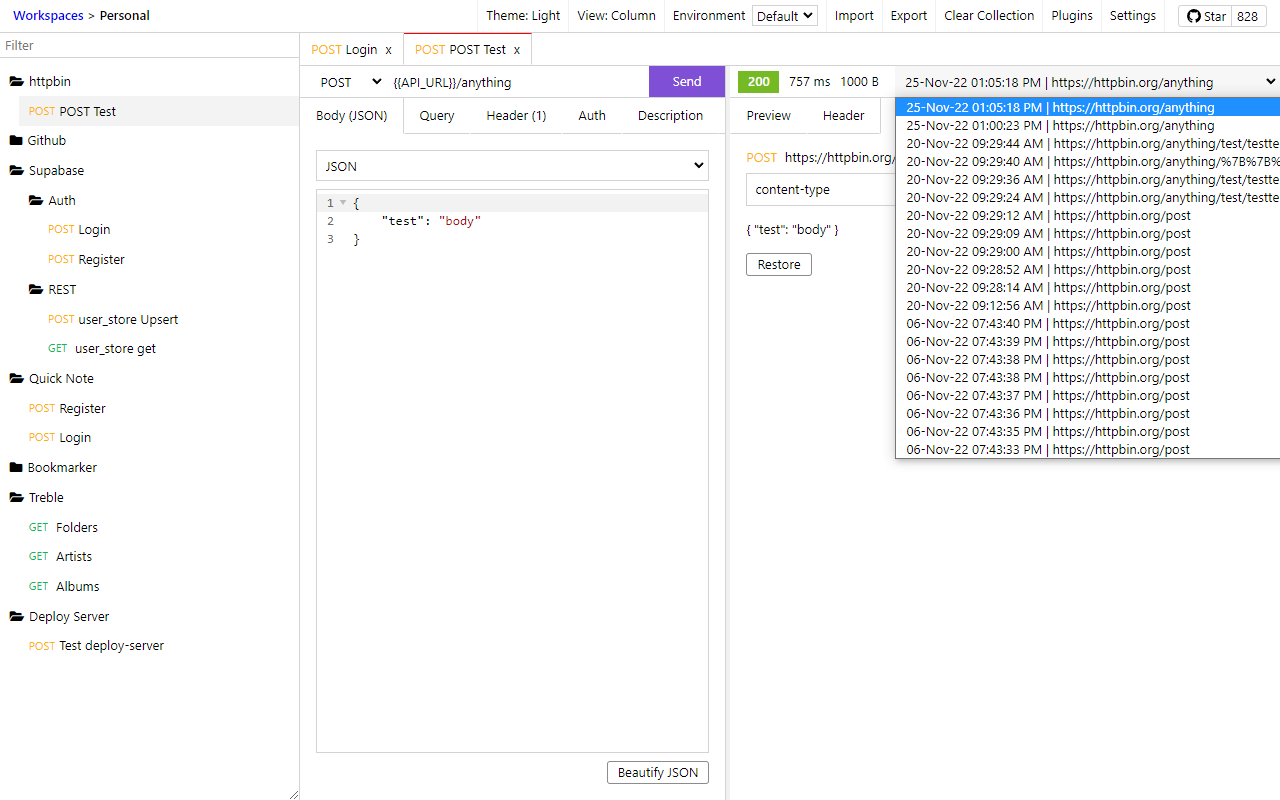This screenshot has height=800, width=1280.
Task: Toggle View: Column layout
Action: (x=616, y=16)
